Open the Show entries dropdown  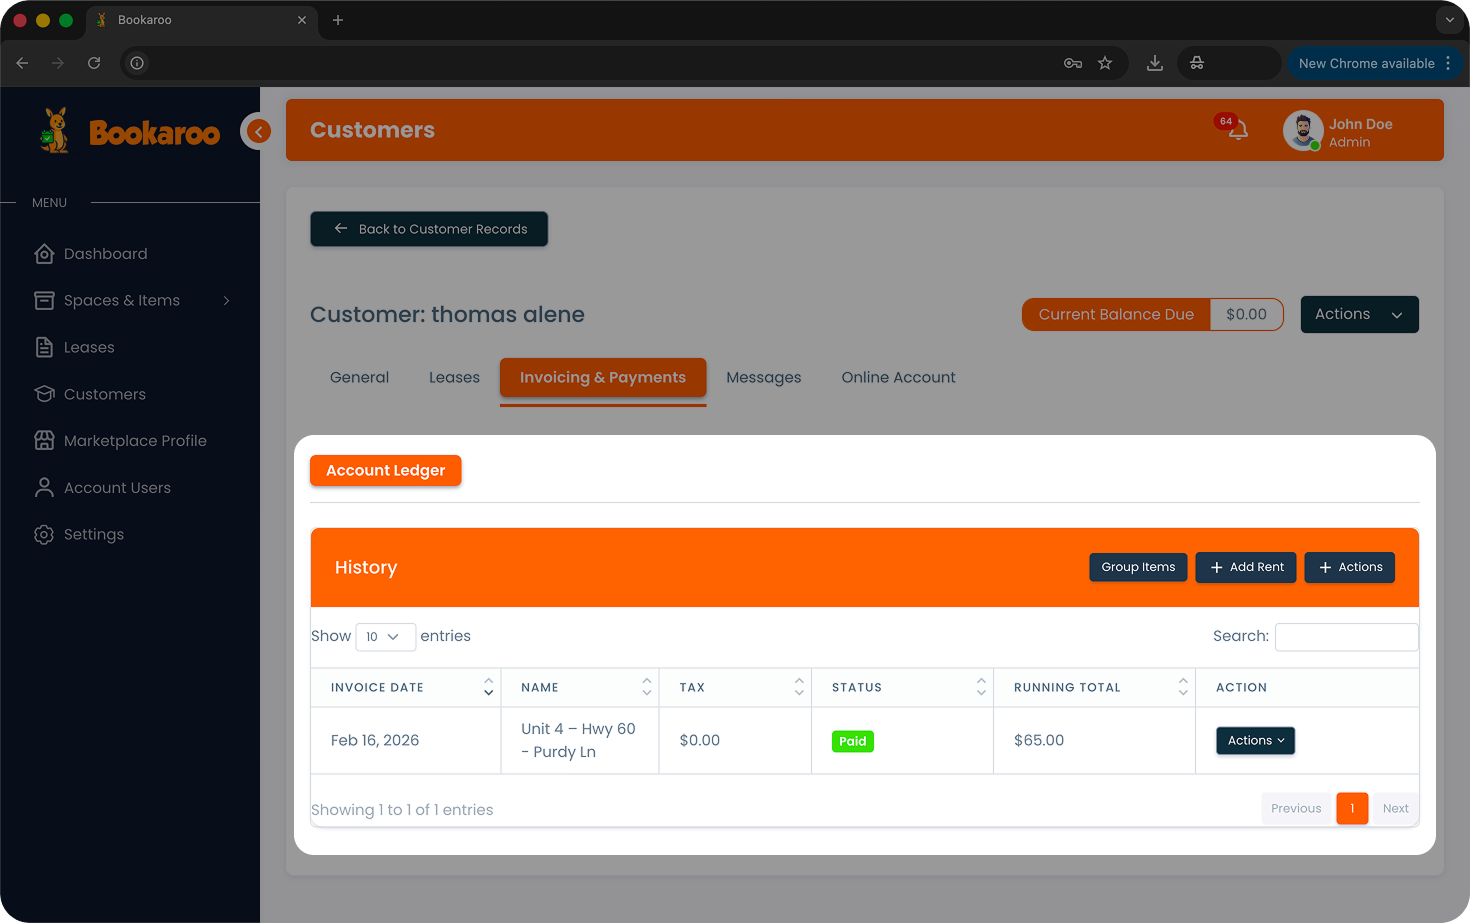click(x=385, y=636)
